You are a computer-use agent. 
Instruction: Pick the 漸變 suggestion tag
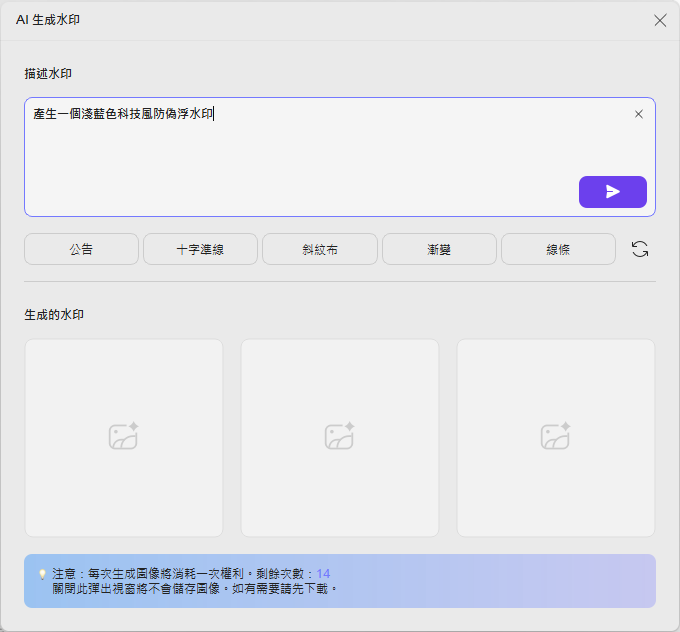point(439,249)
